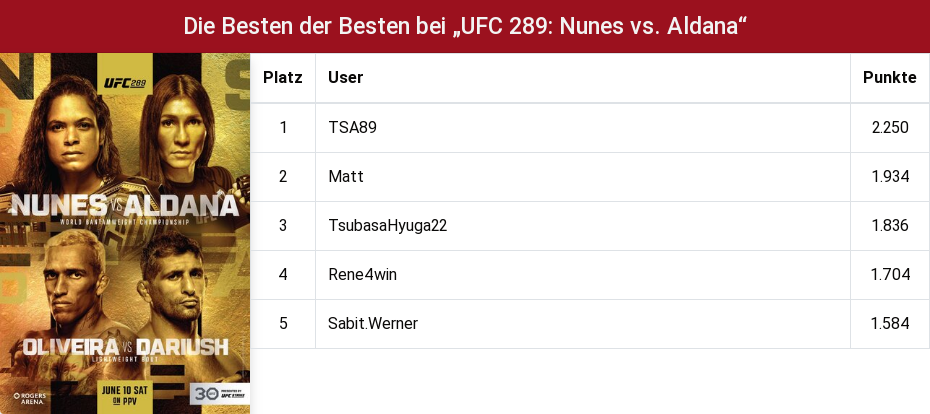Screen dimensions: 930x414
Task: Click the 30th anniversary UFC Strike logo
Action: pyautogui.click(x=220, y=394)
